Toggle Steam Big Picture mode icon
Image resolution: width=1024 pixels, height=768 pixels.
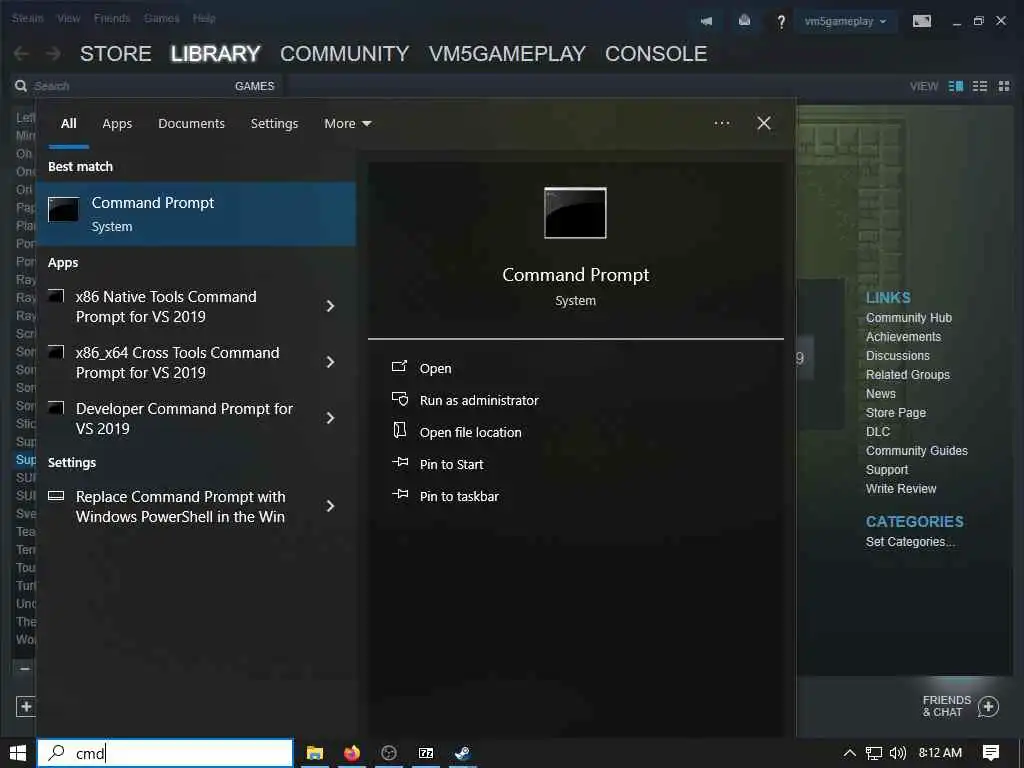[x=921, y=21]
